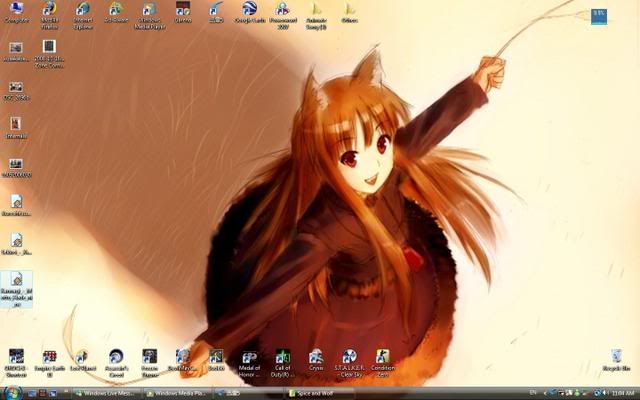
Task: Launch the Windows Media Player desktop shortcut
Action: [149, 10]
